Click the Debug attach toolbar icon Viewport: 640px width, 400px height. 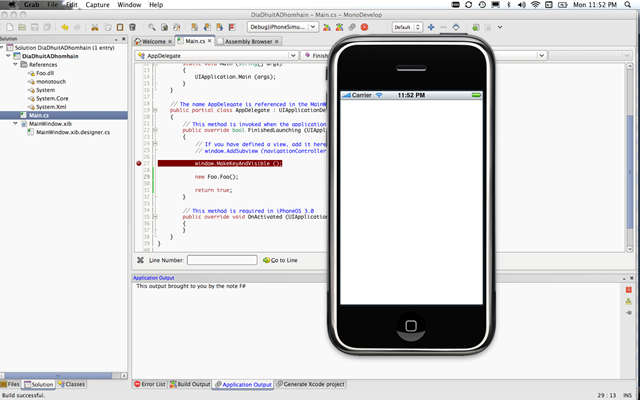coord(352,27)
